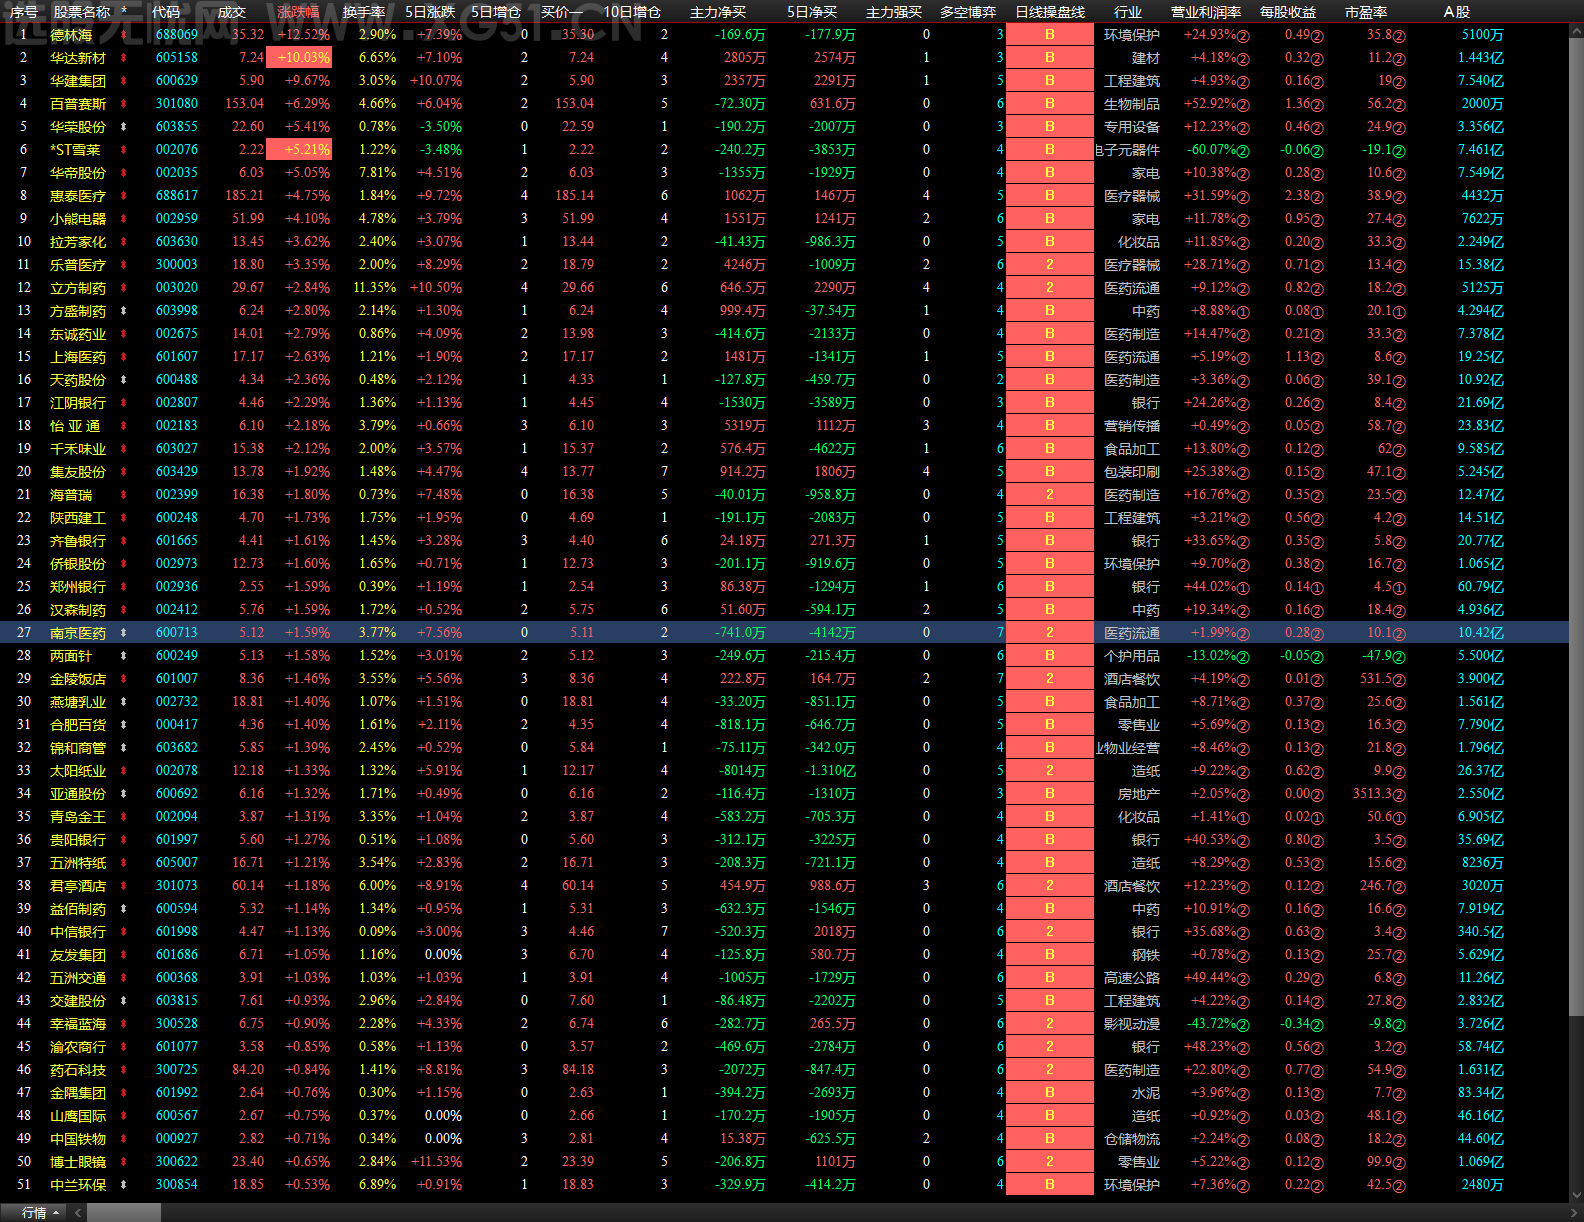Click the 340.5亿 A股 value for 中信银行
Viewport: 1584px width, 1222px height.
coord(1481,932)
